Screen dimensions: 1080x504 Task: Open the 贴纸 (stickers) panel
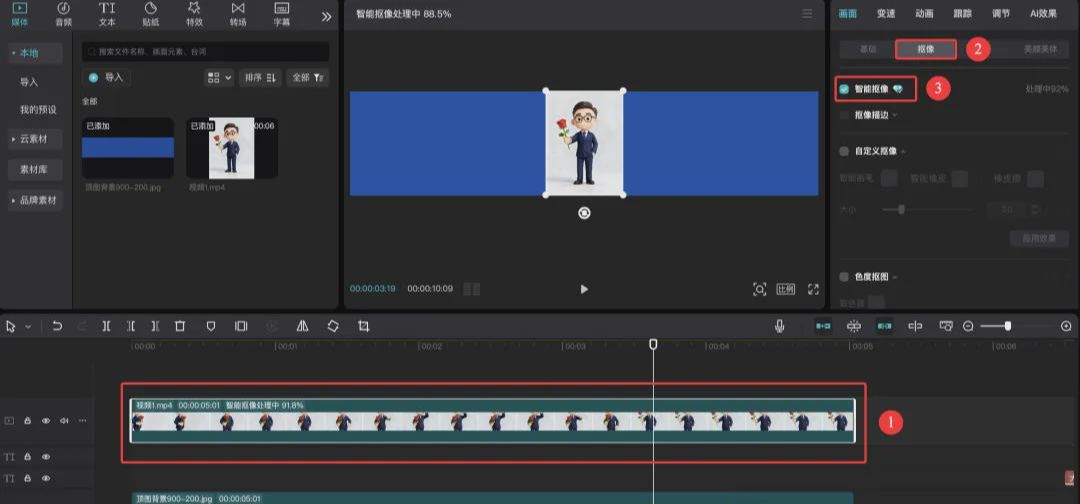[151, 14]
